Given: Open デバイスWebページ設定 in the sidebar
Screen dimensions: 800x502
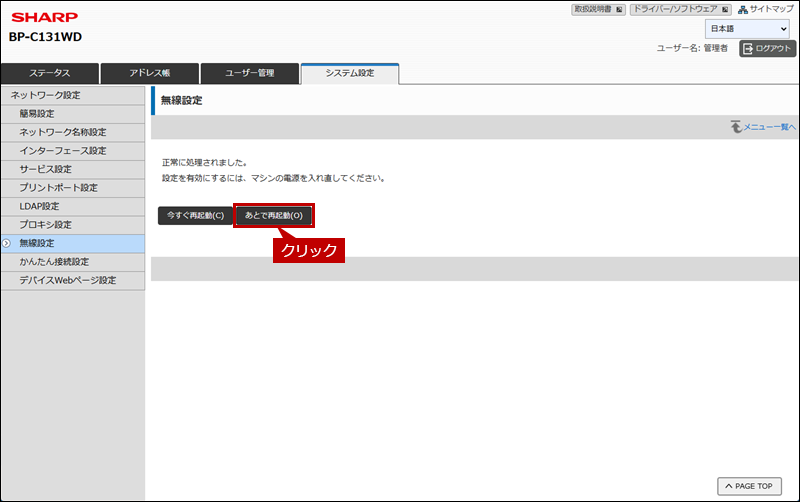Looking at the screenshot, I should pyautogui.click(x=73, y=281).
